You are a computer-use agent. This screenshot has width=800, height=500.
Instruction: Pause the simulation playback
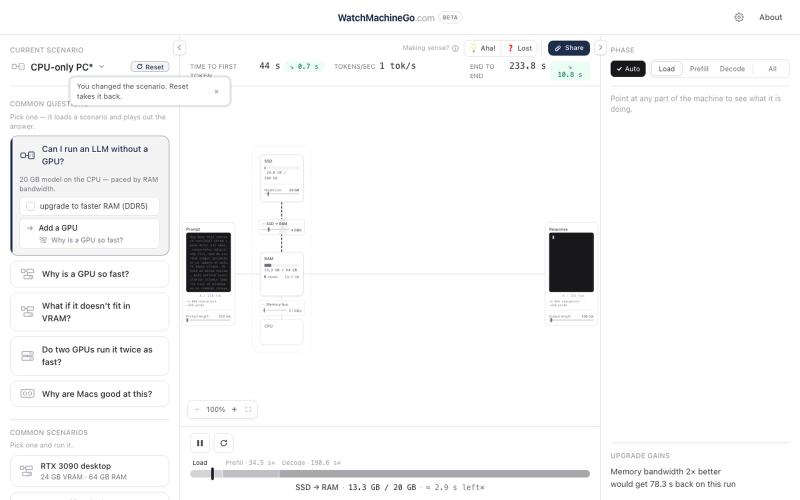[200, 443]
